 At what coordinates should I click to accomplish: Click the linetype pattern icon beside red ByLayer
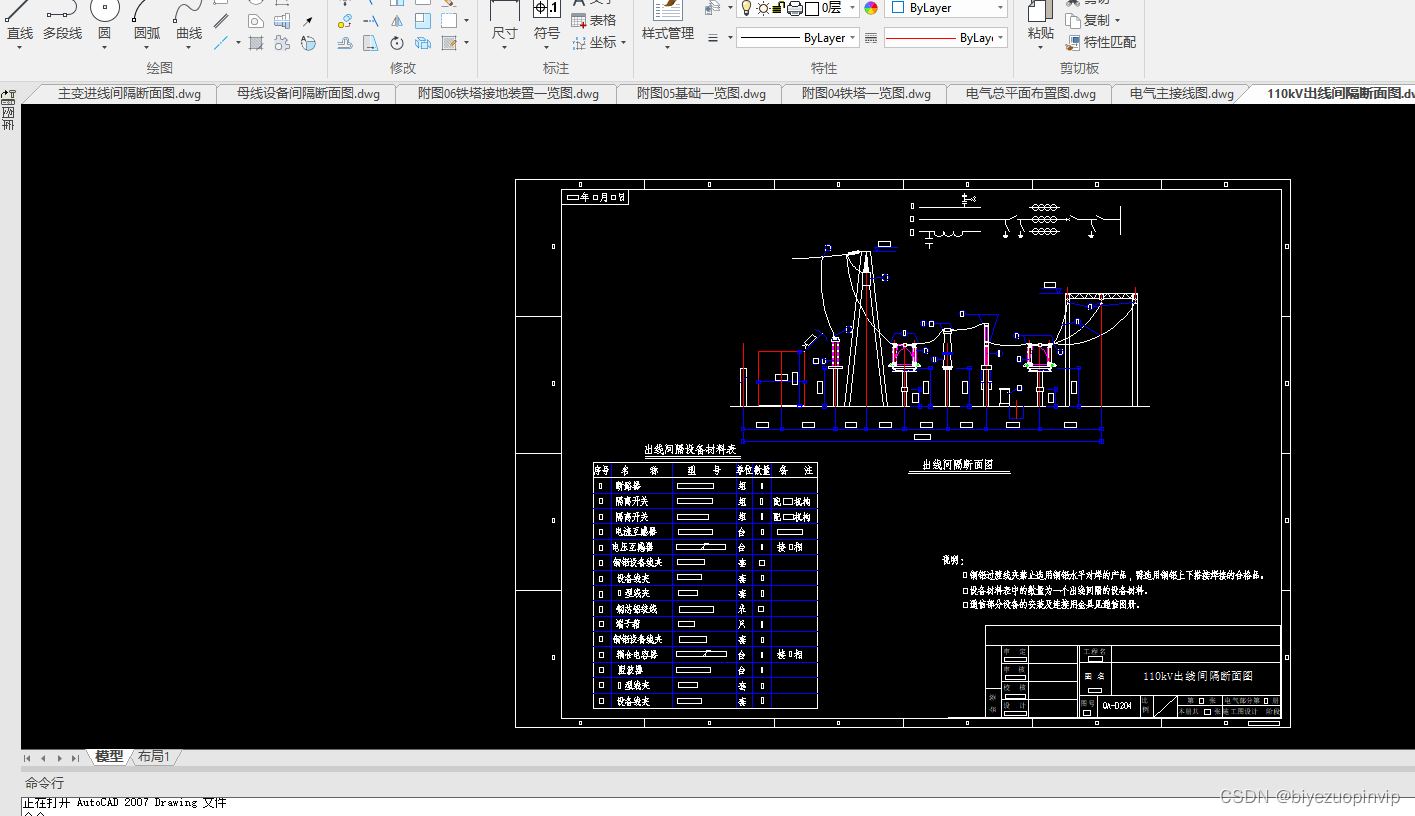pyautogui.click(x=871, y=38)
